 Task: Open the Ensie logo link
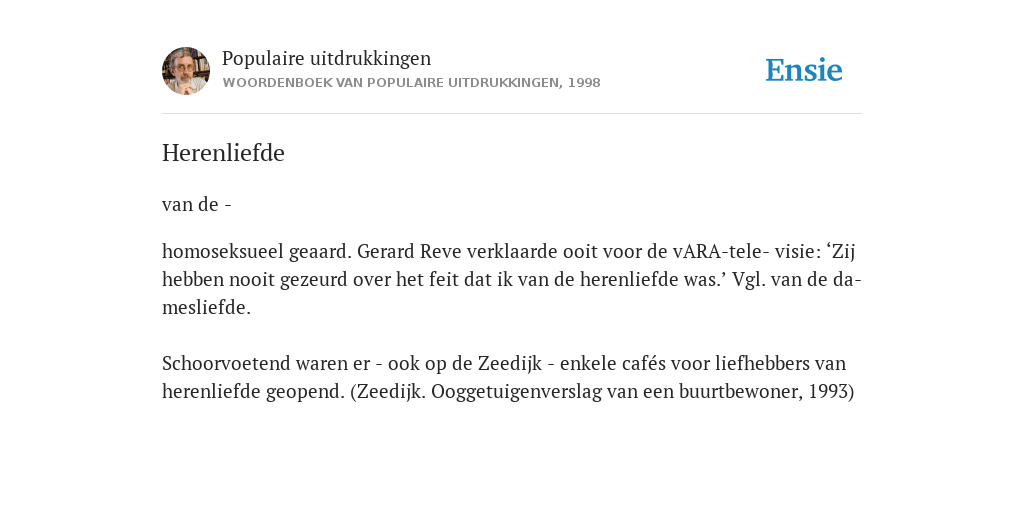click(804, 70)
